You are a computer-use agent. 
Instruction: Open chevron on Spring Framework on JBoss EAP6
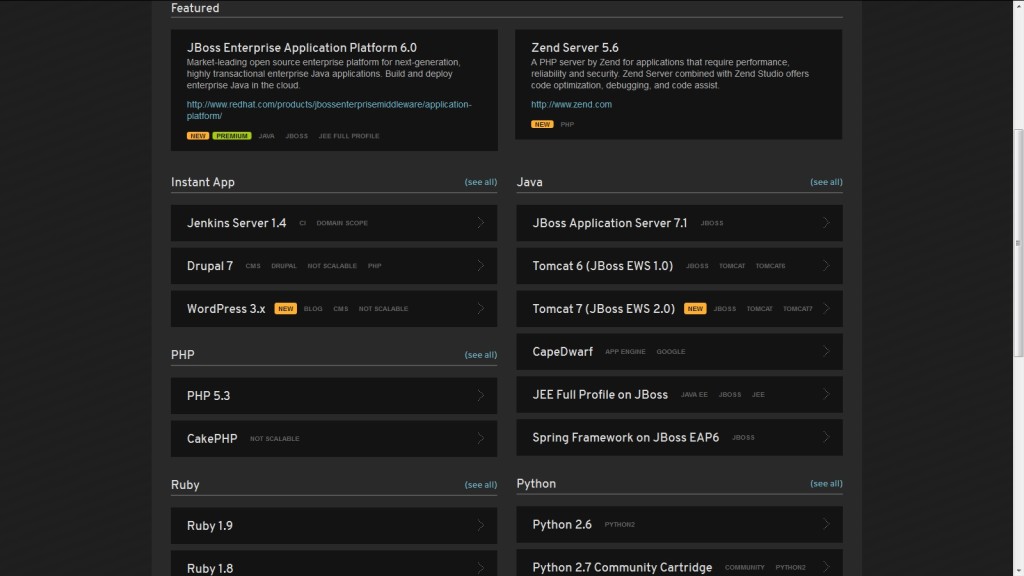826,437
